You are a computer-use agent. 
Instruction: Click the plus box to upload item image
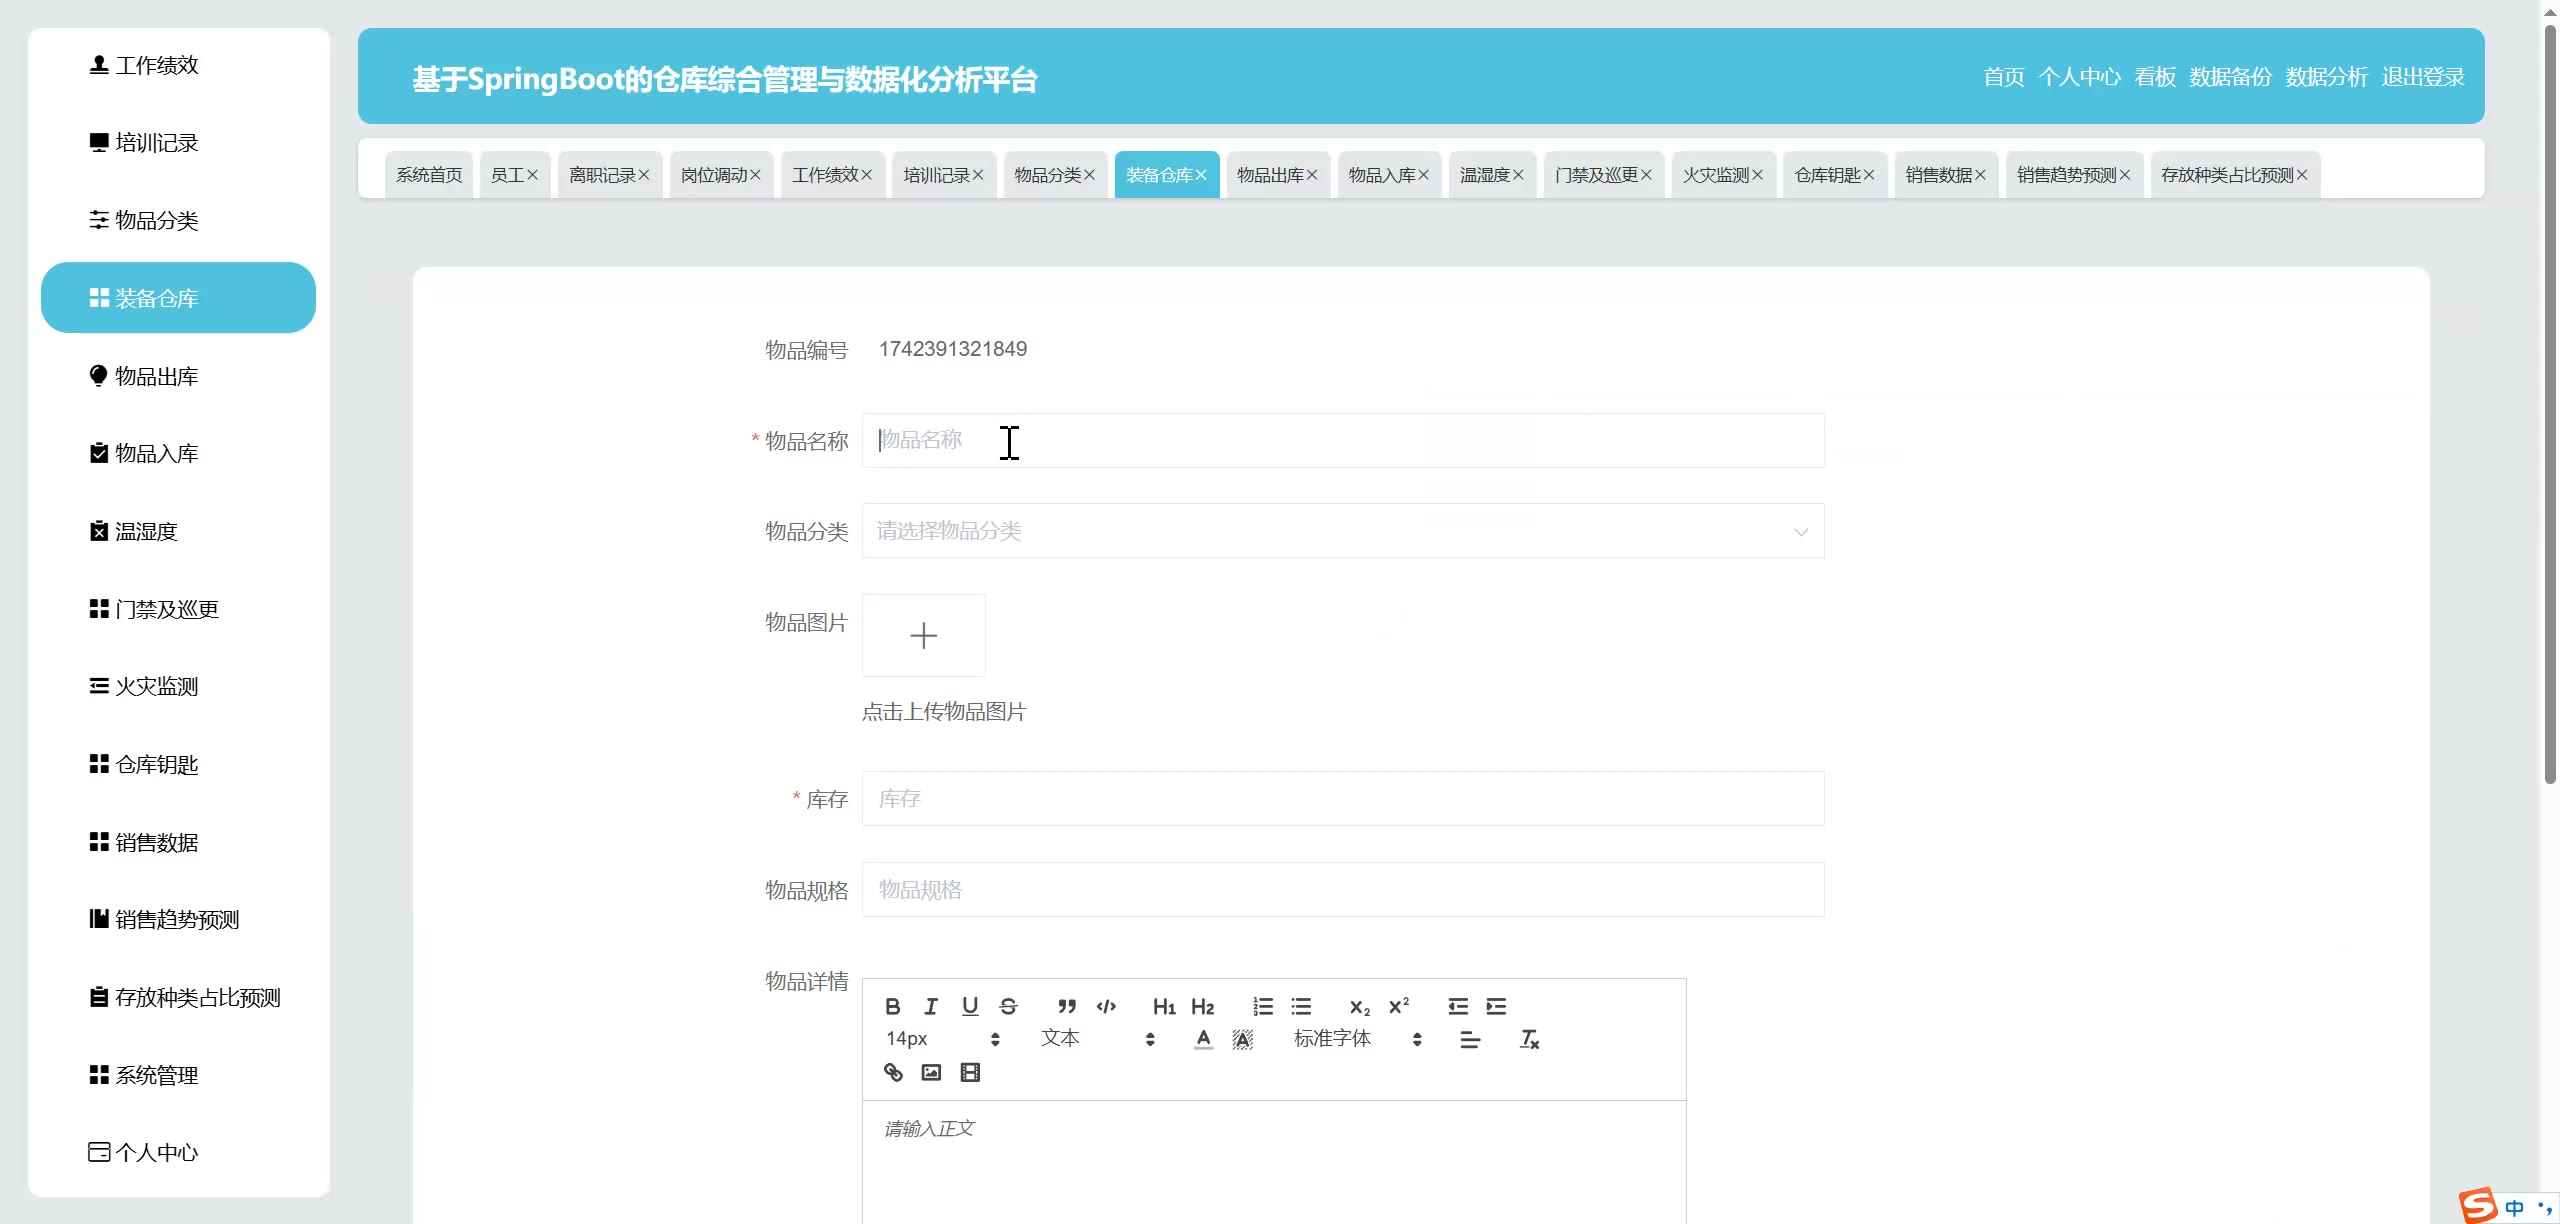point(923,636)
